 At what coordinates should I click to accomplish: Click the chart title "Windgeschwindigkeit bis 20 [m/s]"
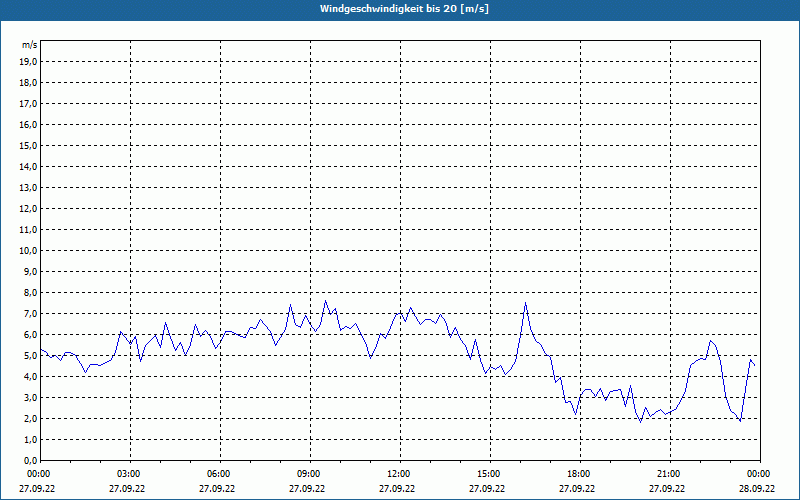coord(404,9)
